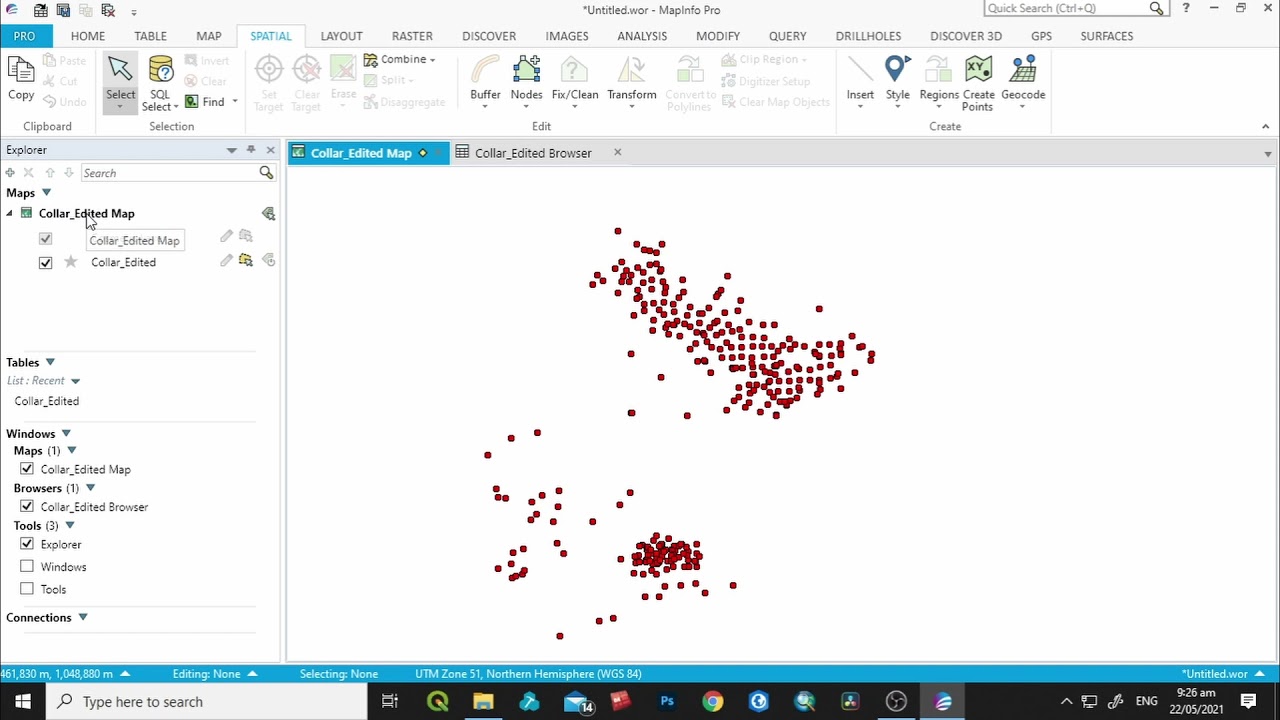Switch to Collar_Edited Browser tab
The image size is (1280, 720).
pos(533,153)
